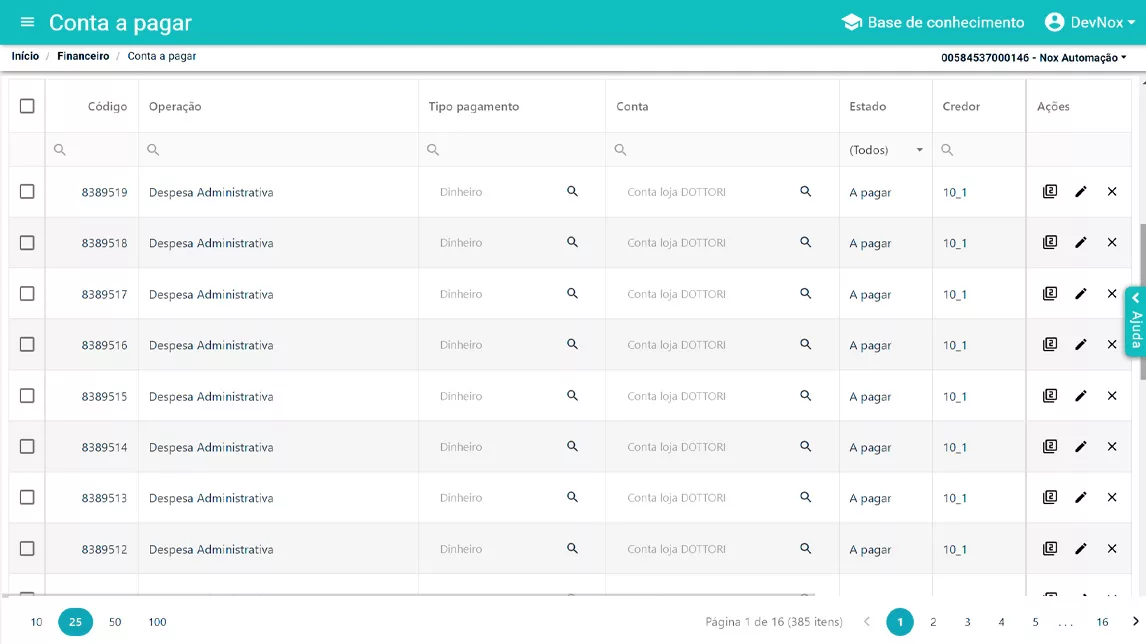1146x644 pixels.
Task: Click the pencil icon on row 8389512
Action: point(1081,548)
